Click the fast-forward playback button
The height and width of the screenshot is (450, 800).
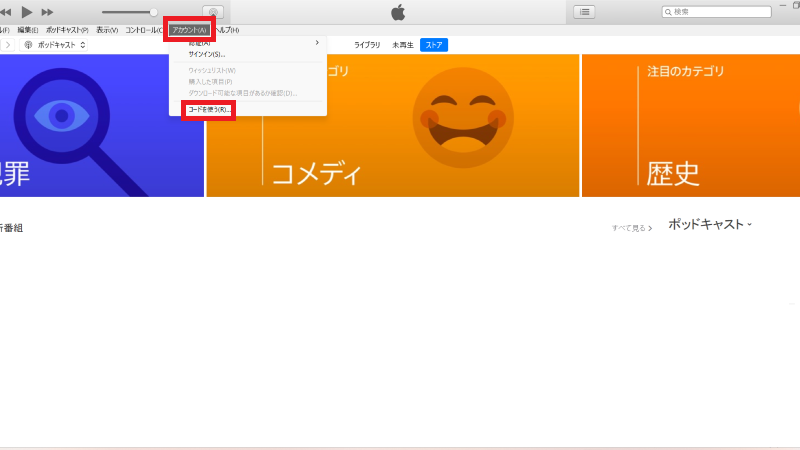(x=47, y=12)
